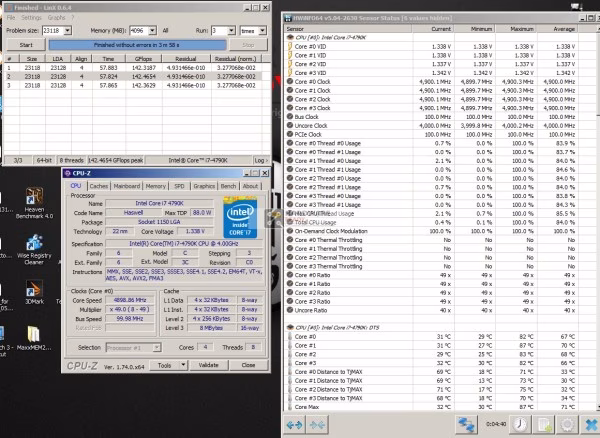
Task: Select LinX result row 1 with 57.883 time
Action: pyautogui.click(x=132, y=68)
